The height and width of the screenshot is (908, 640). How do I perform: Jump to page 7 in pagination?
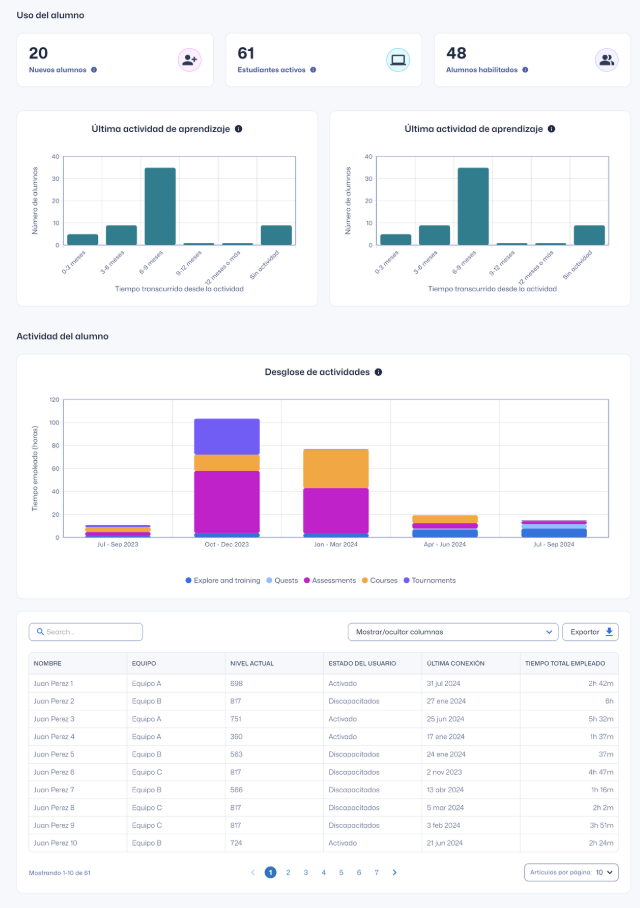(x=376, y=872)
